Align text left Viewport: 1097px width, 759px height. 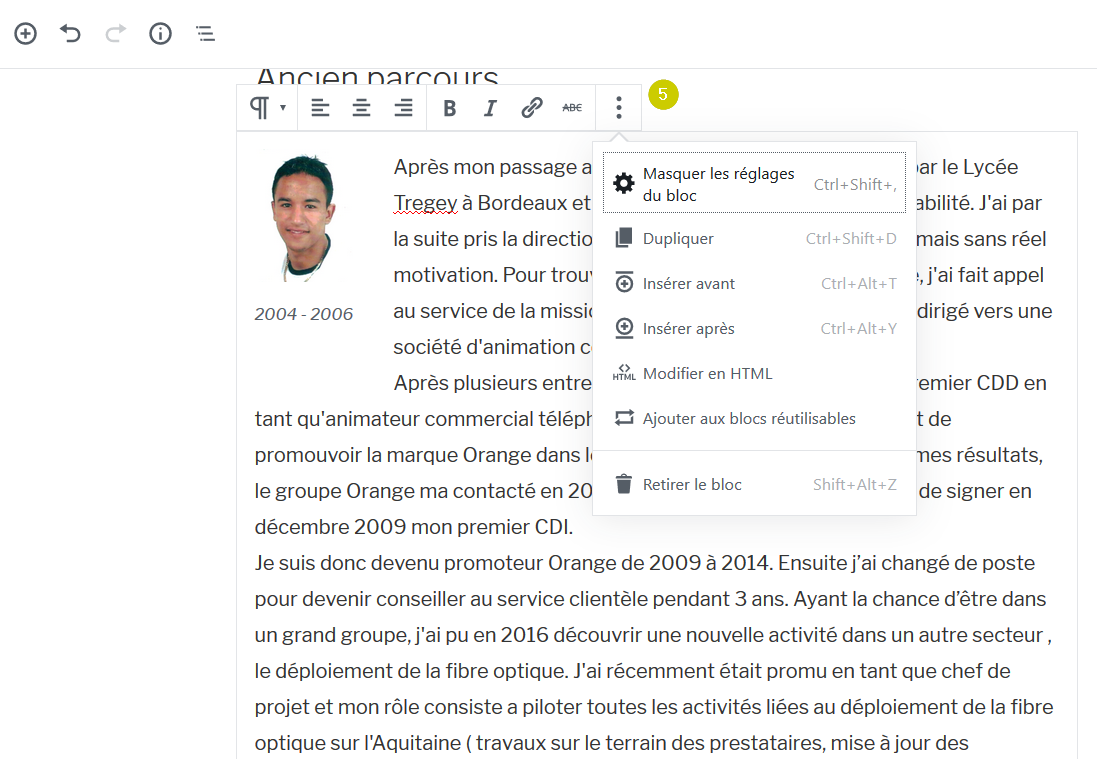click(320, 108)
